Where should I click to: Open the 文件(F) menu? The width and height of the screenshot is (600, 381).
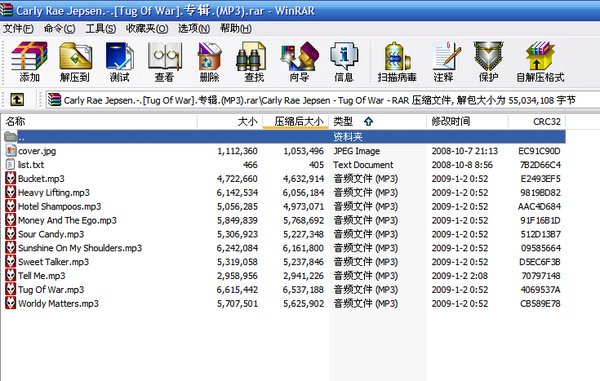tap(18, 28)
